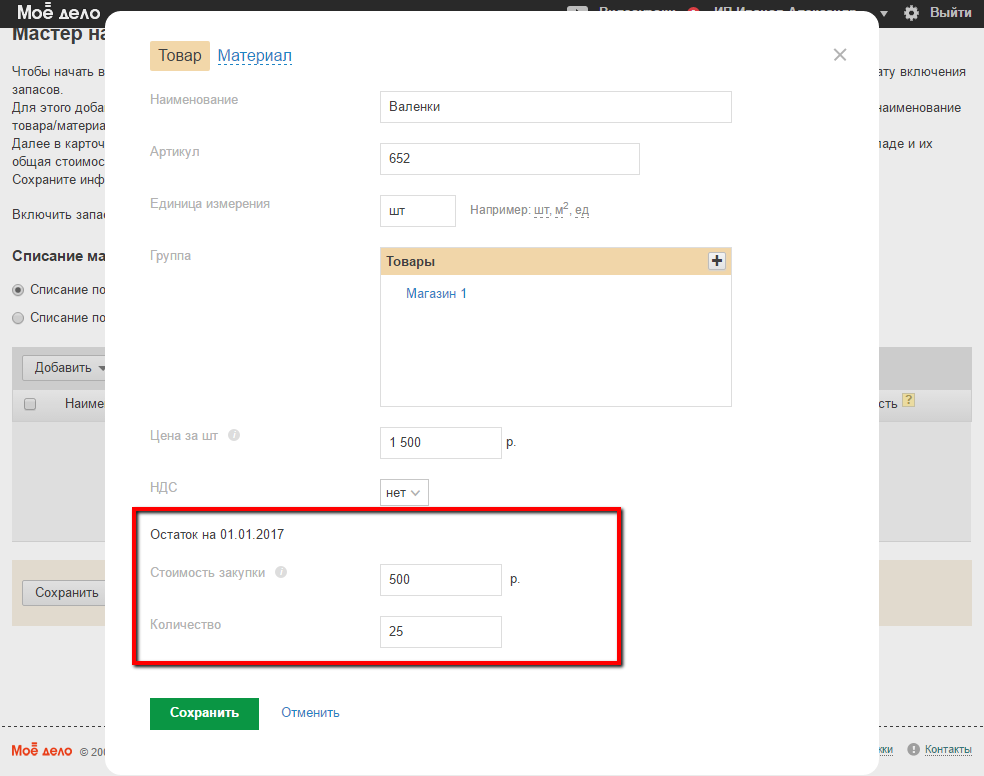Focus the Стоимость закупки field 500
This screenshot has width=984, height=776.
point(441,580)
